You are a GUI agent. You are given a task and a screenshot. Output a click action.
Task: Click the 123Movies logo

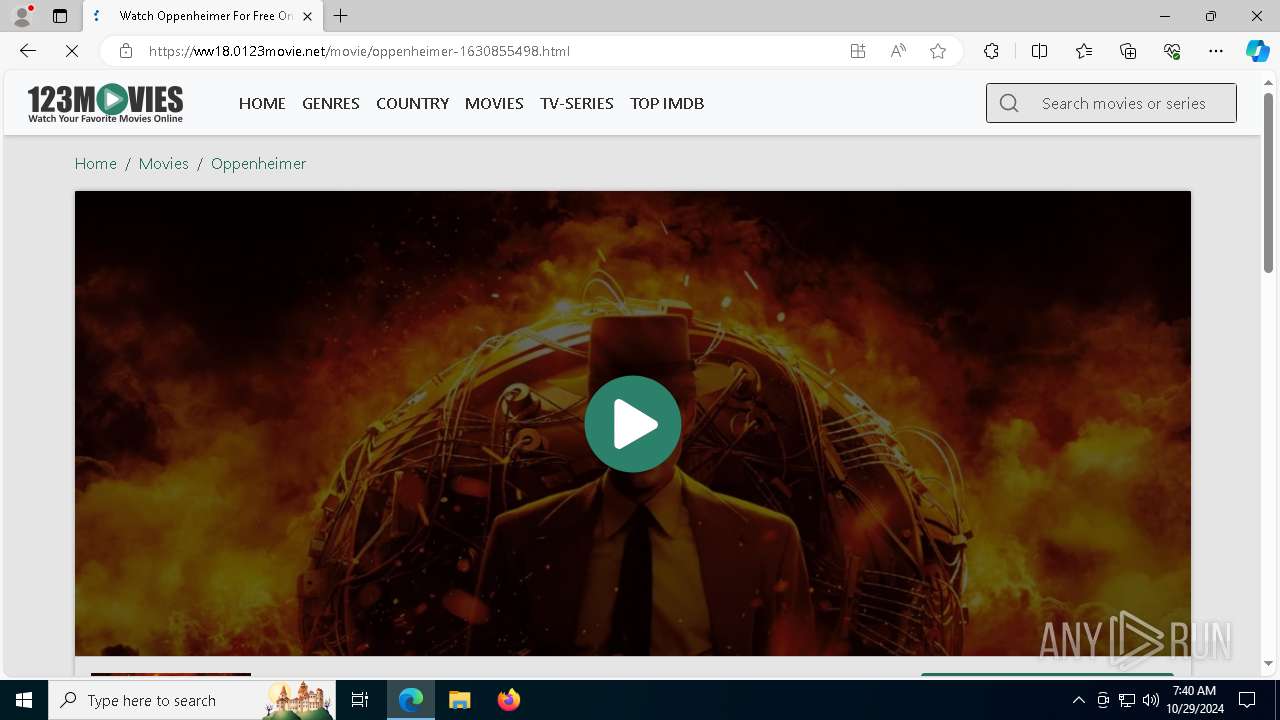[x=105, y=103]
